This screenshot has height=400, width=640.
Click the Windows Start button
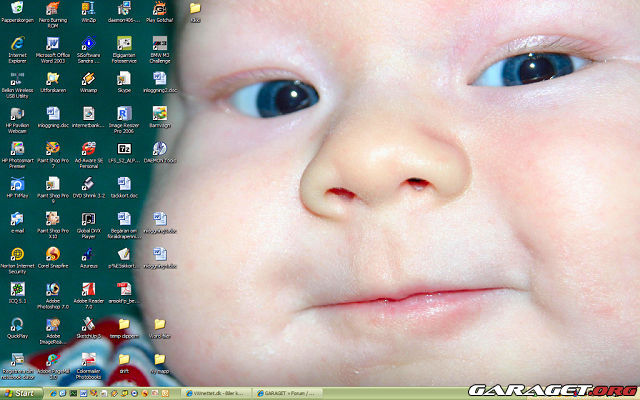pos(20,393)
